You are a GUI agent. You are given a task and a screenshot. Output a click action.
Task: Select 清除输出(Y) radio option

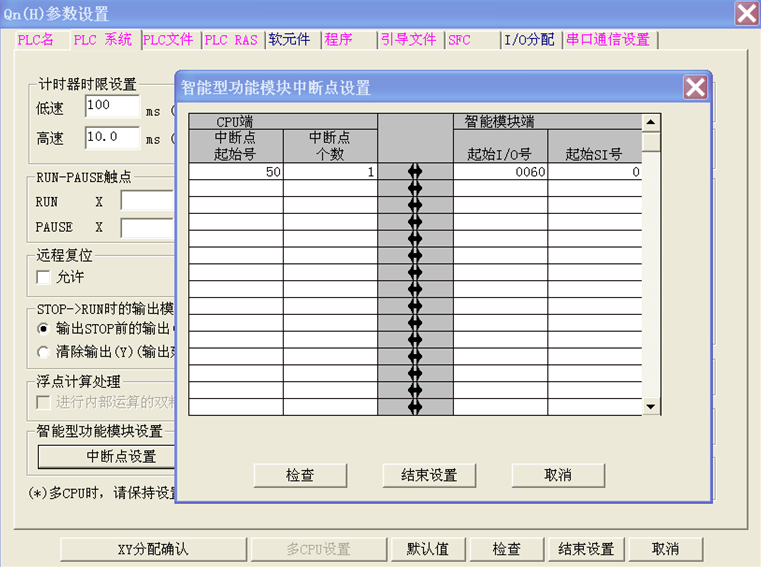[x=43, y=352]
